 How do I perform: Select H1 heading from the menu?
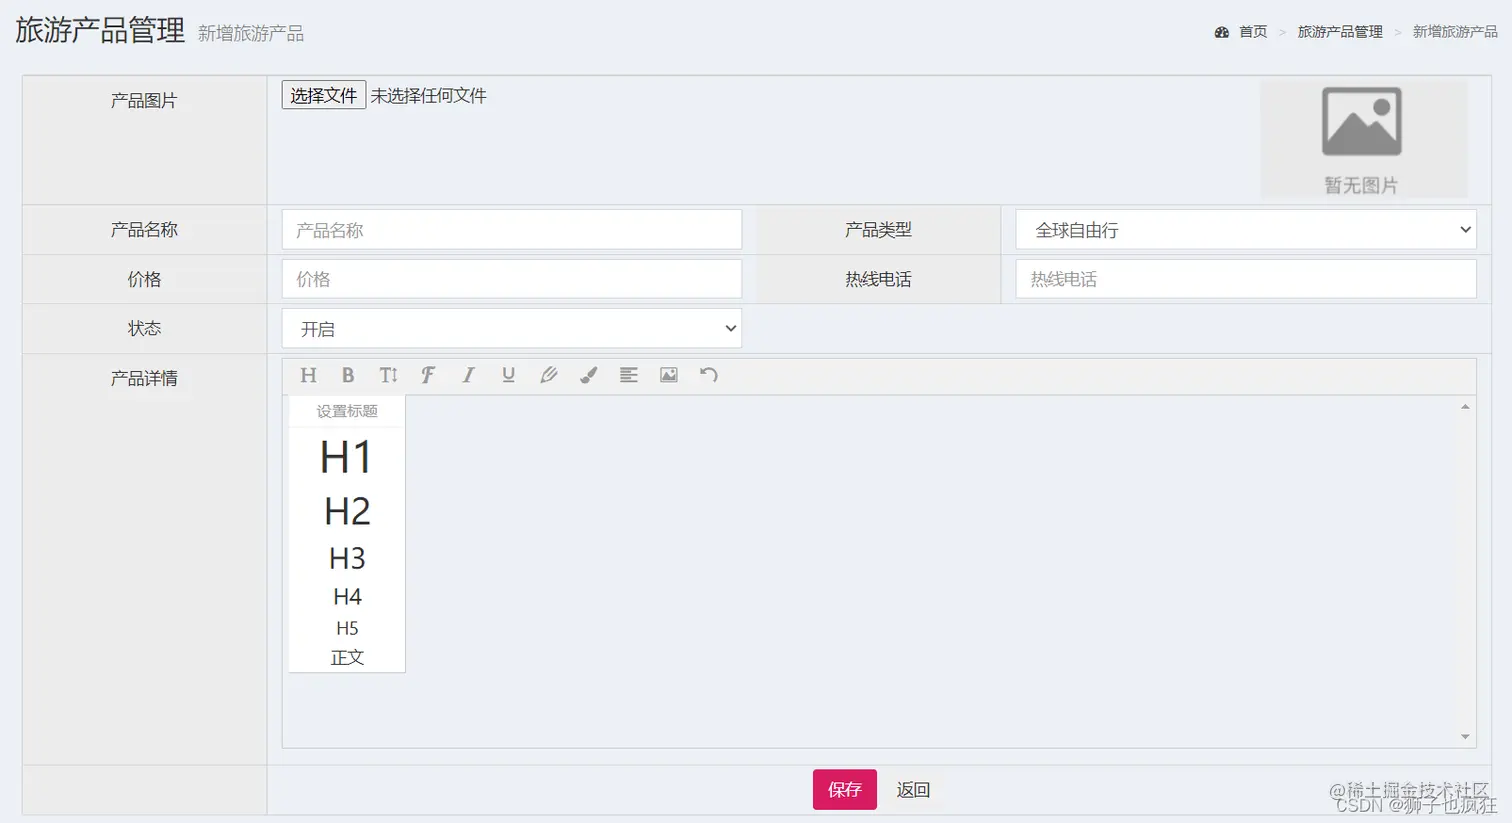[347, 458]
